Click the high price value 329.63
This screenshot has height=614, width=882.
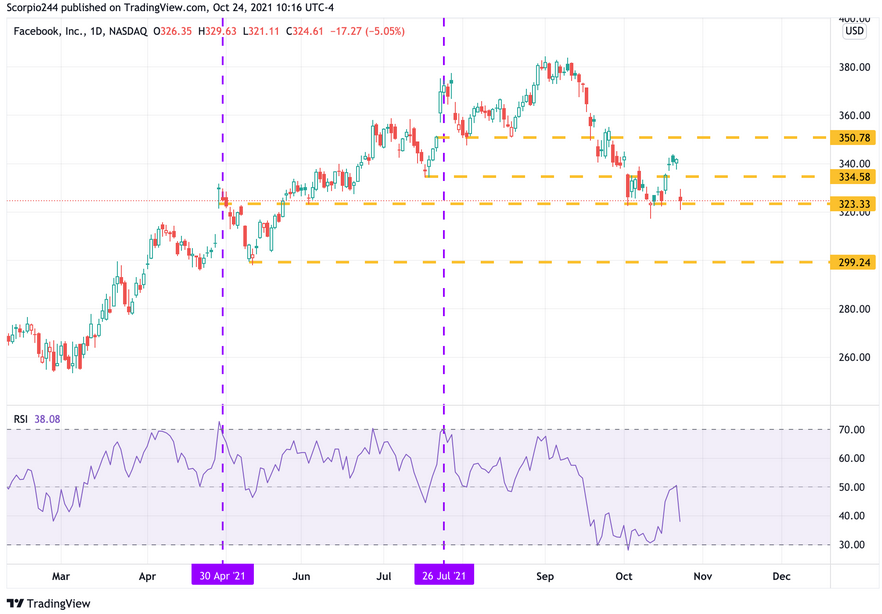221,31
